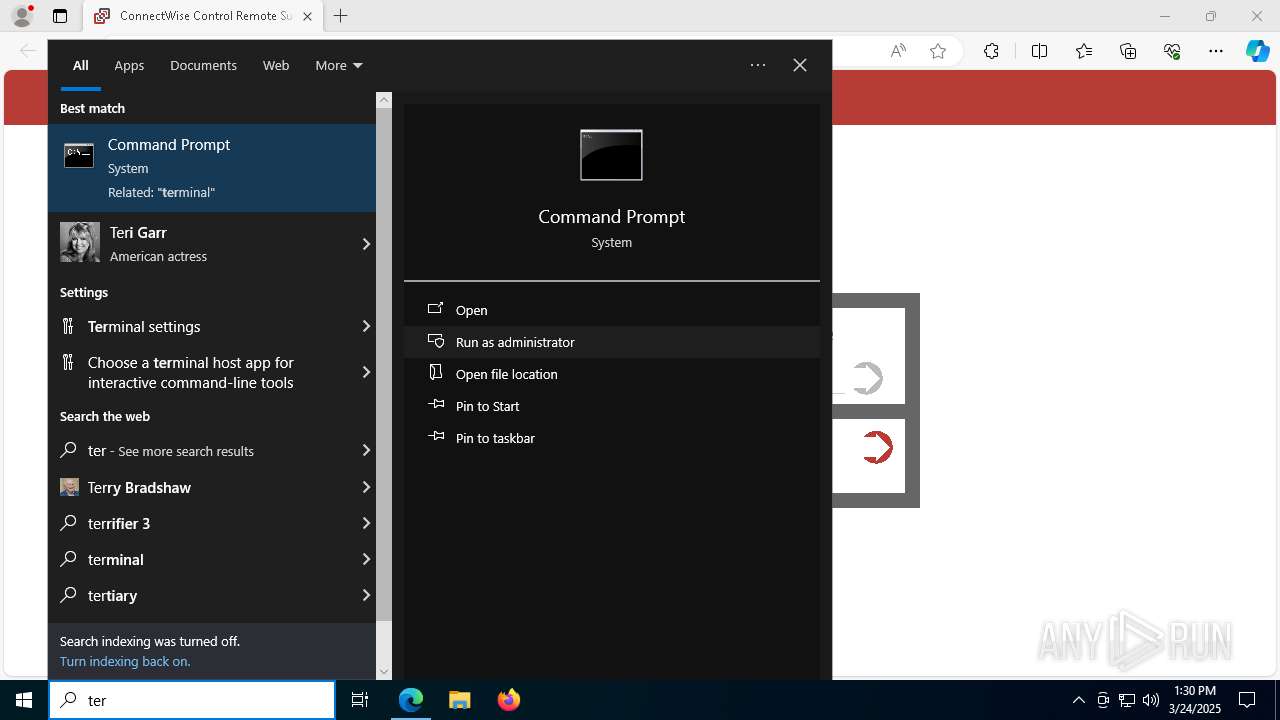Expand terrifier 3 chevron
This screenshot has width=1280, height=720.
[366, 523]
